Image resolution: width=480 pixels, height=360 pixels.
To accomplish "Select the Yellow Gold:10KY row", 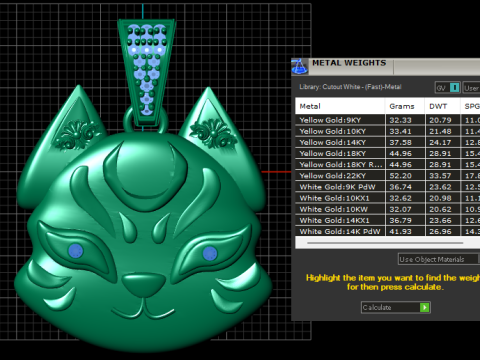I will (x=388, y=131).
